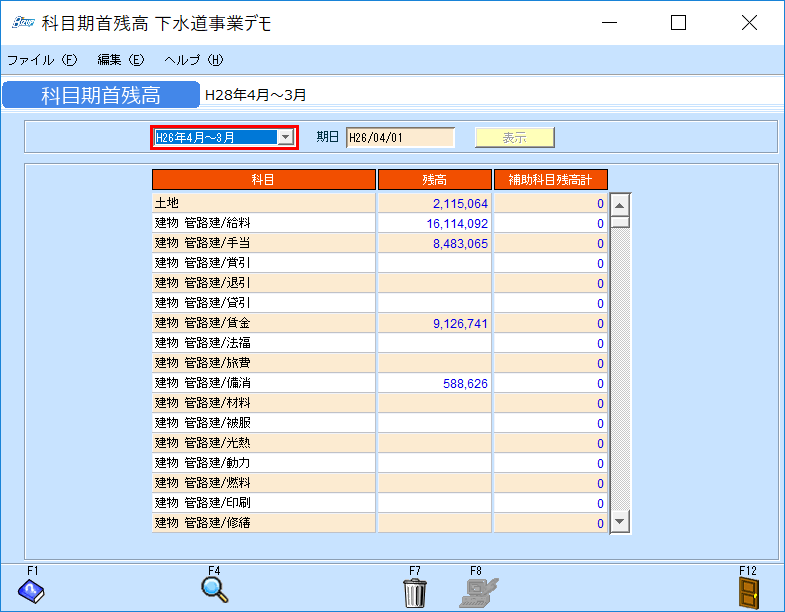Click the table scrollbar thumb
Image resolution: width=785 pixels, height=612 pixels.
coord(620,222)
